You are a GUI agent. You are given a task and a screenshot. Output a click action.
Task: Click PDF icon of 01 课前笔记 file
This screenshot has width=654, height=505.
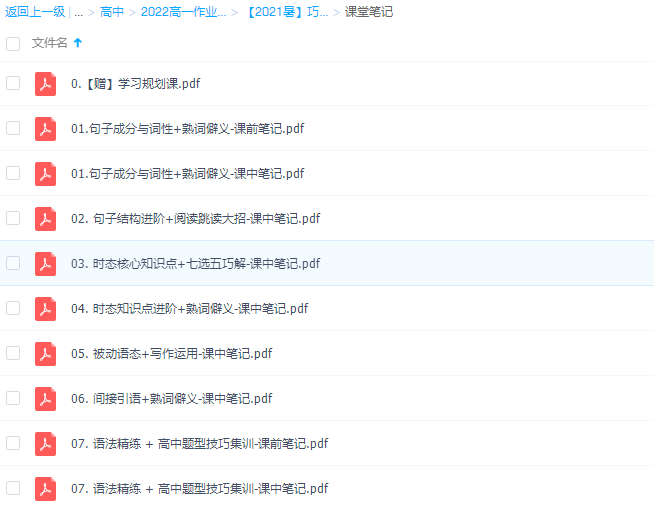45,129
